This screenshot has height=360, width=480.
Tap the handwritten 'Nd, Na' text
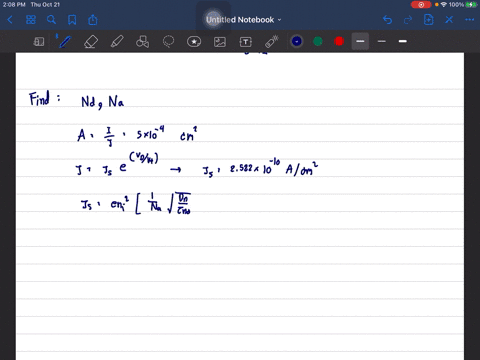point(102,102)
